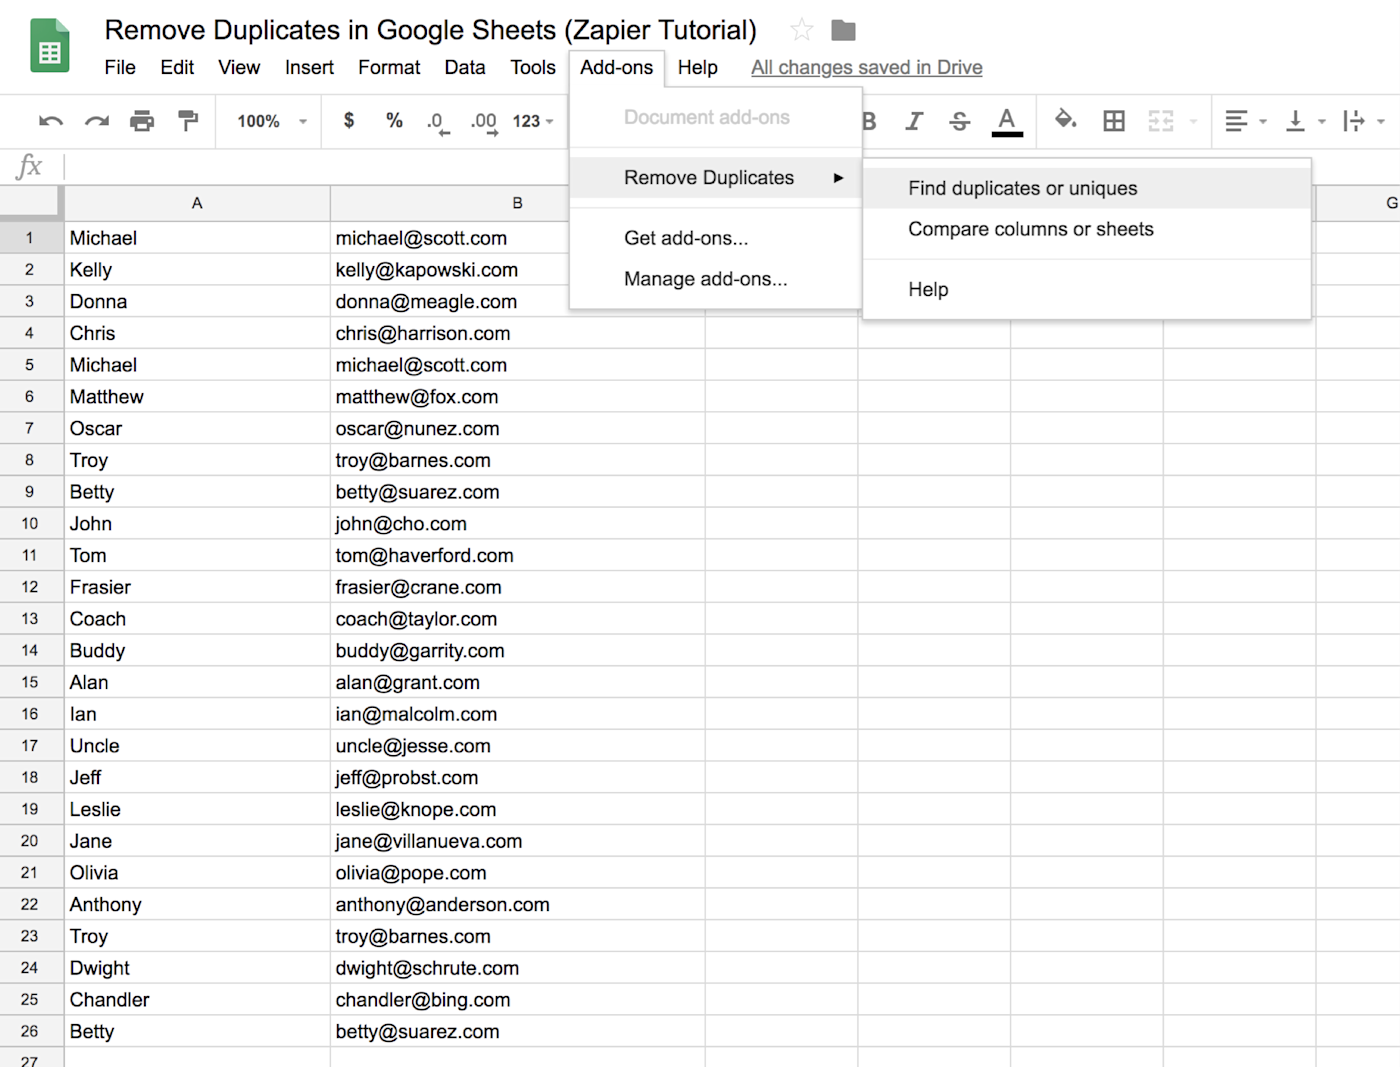Select column B by its header
The image size is (1400, 1067).
pos(517,203)
